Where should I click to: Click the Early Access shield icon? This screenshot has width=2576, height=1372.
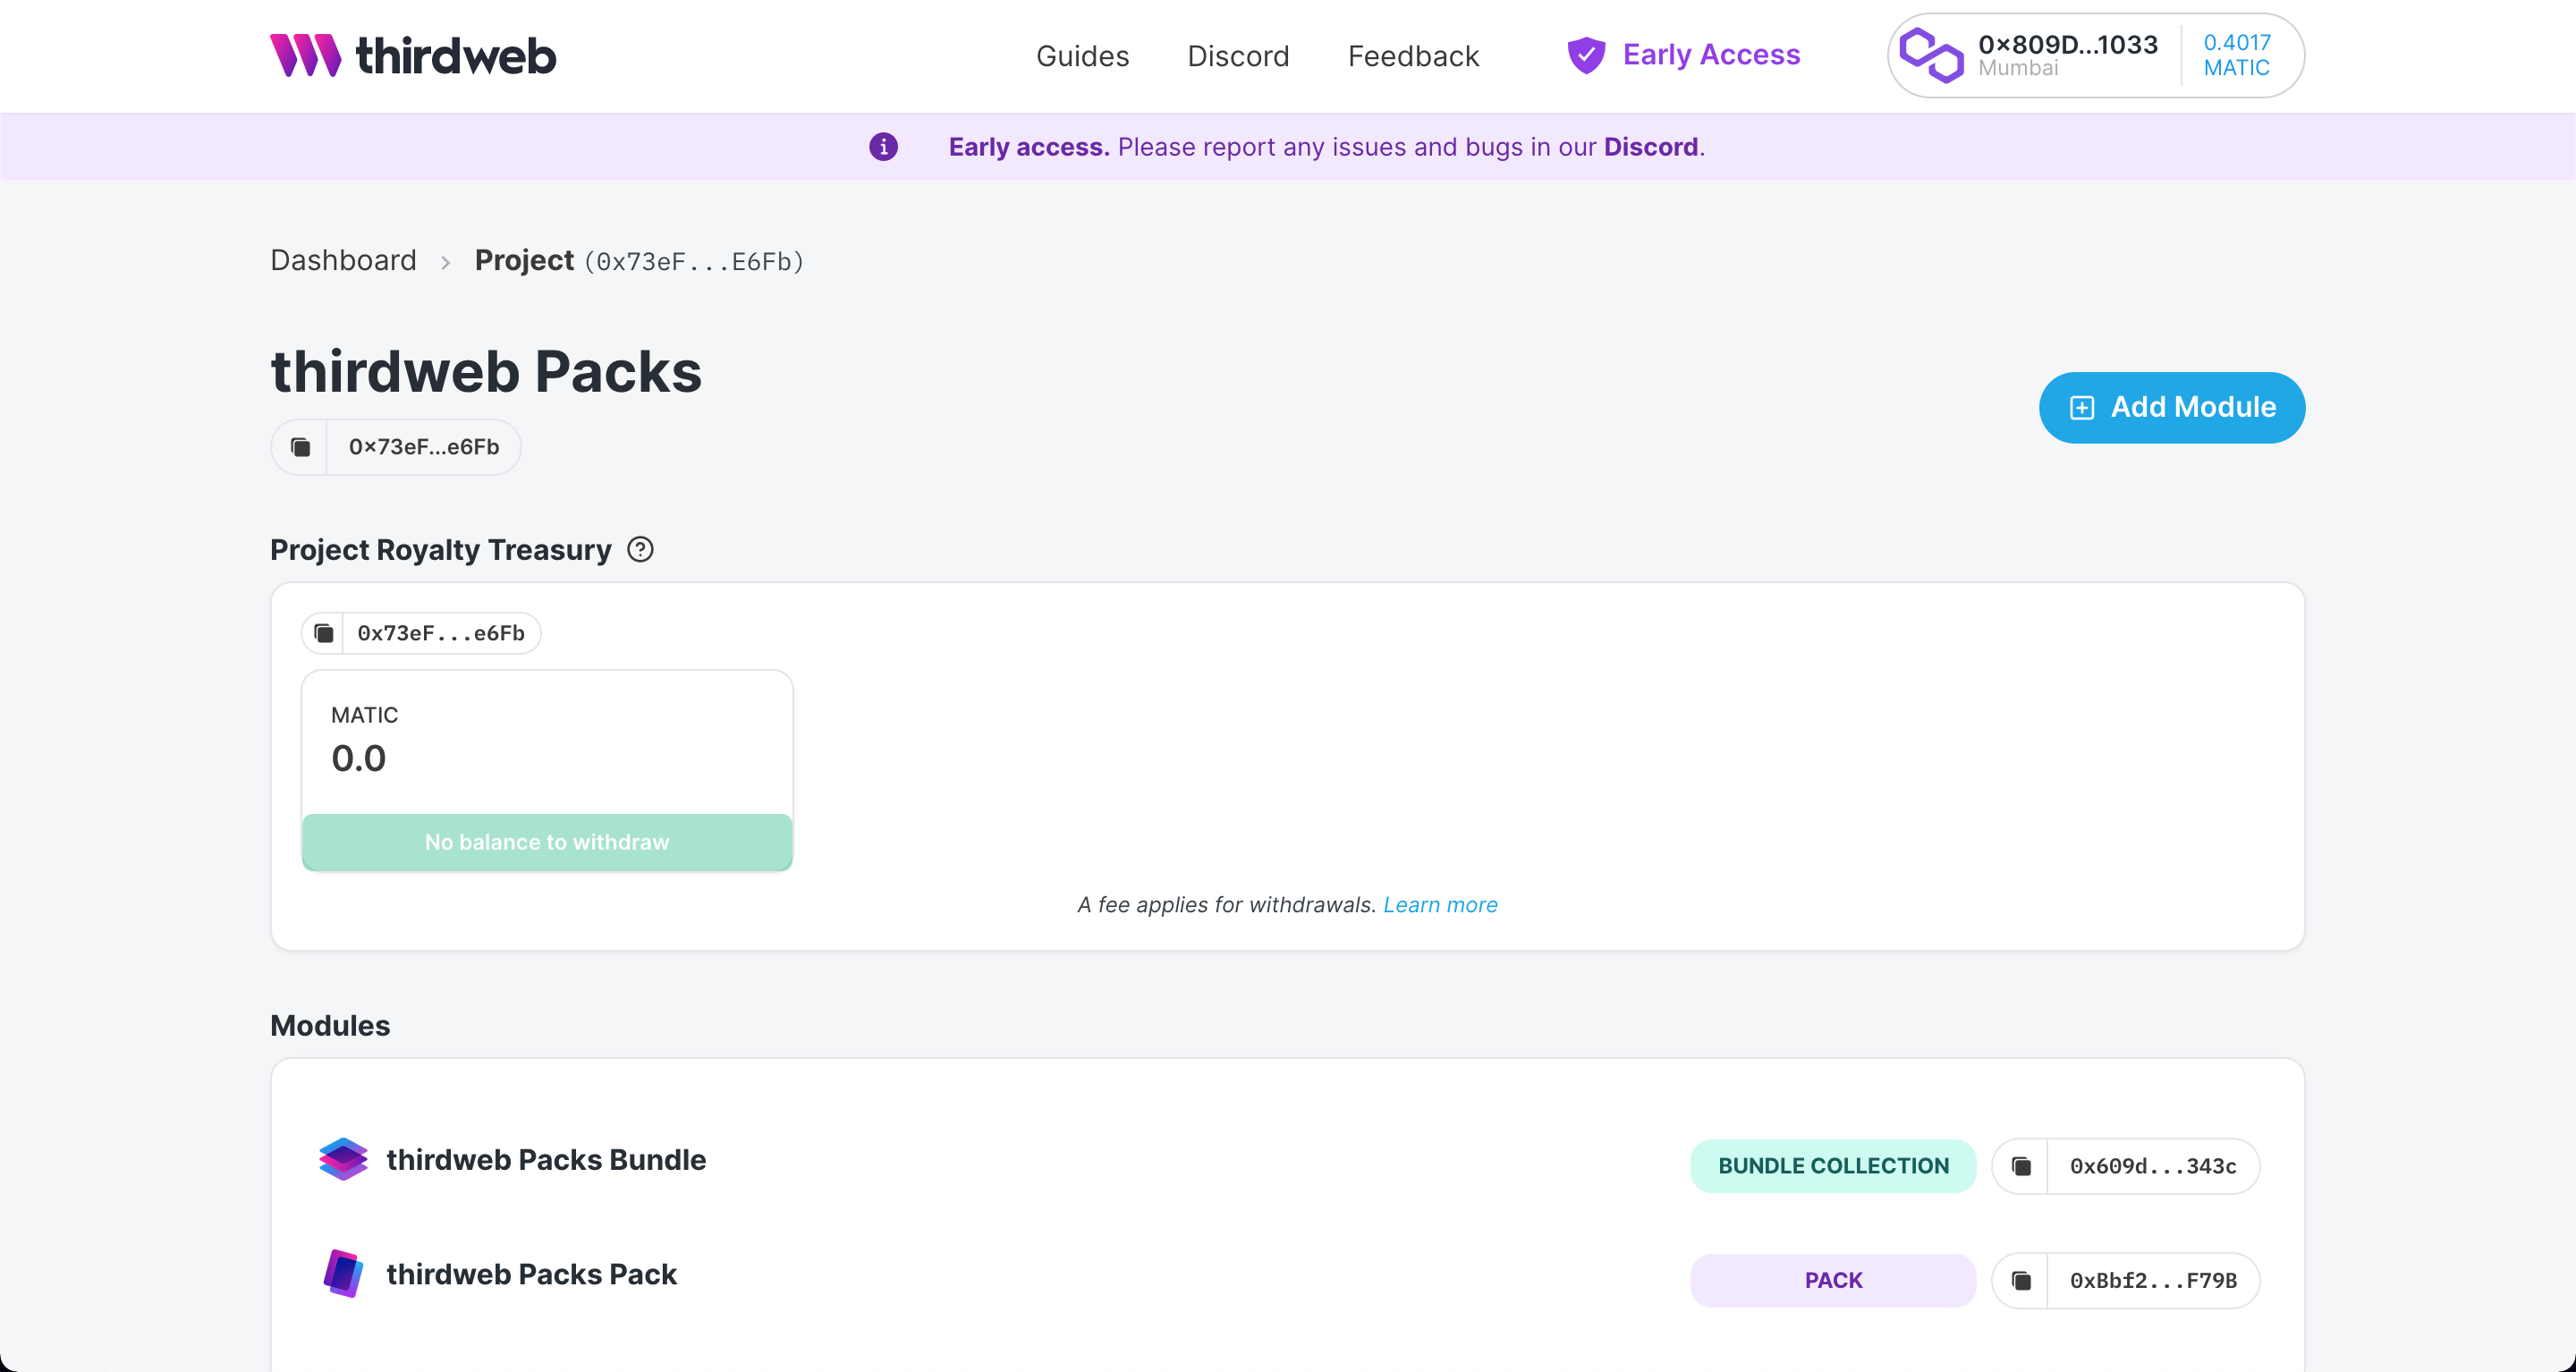click(1586, 55)
